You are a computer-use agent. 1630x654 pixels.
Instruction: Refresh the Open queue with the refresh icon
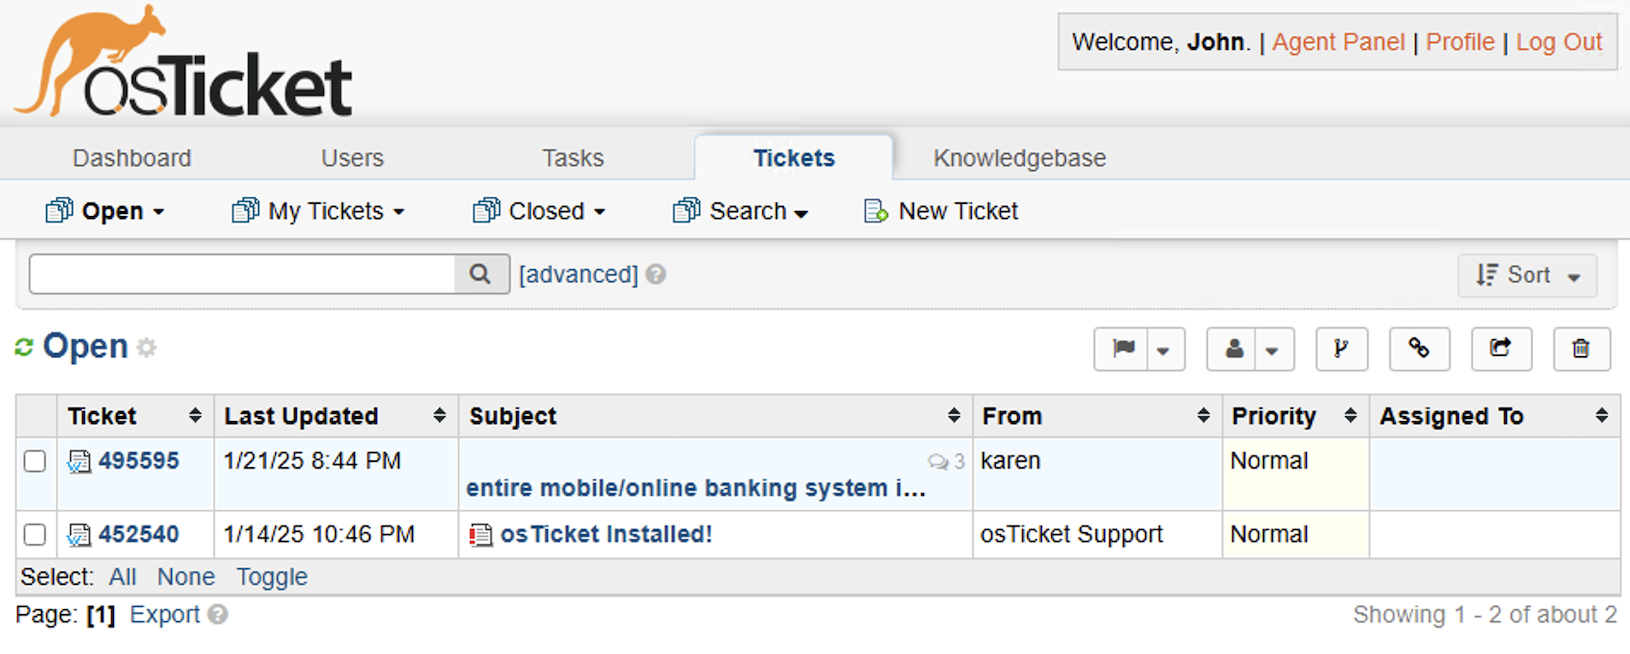tap(22, 346)
